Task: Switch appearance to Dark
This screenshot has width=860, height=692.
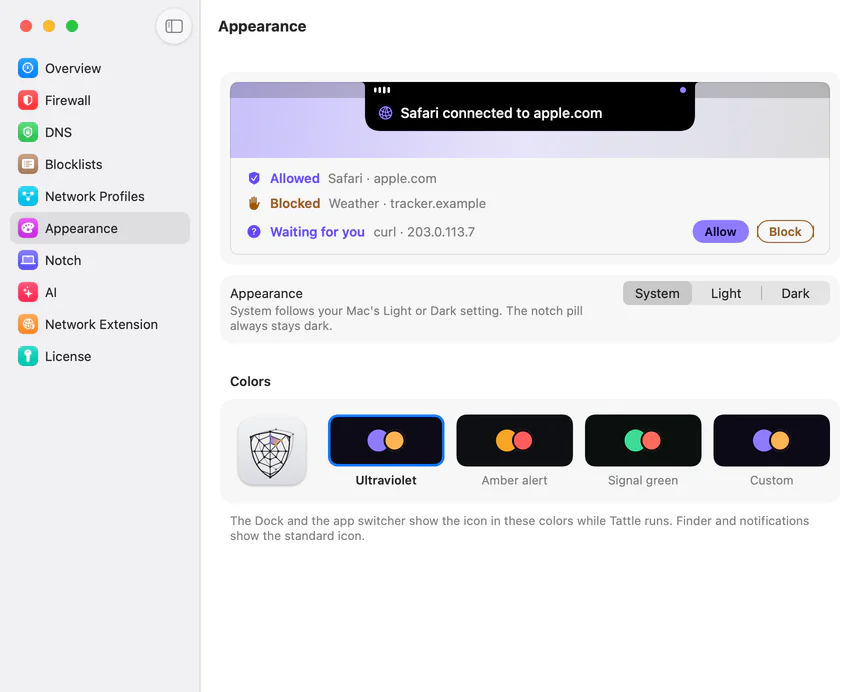Action: (795, 293)
